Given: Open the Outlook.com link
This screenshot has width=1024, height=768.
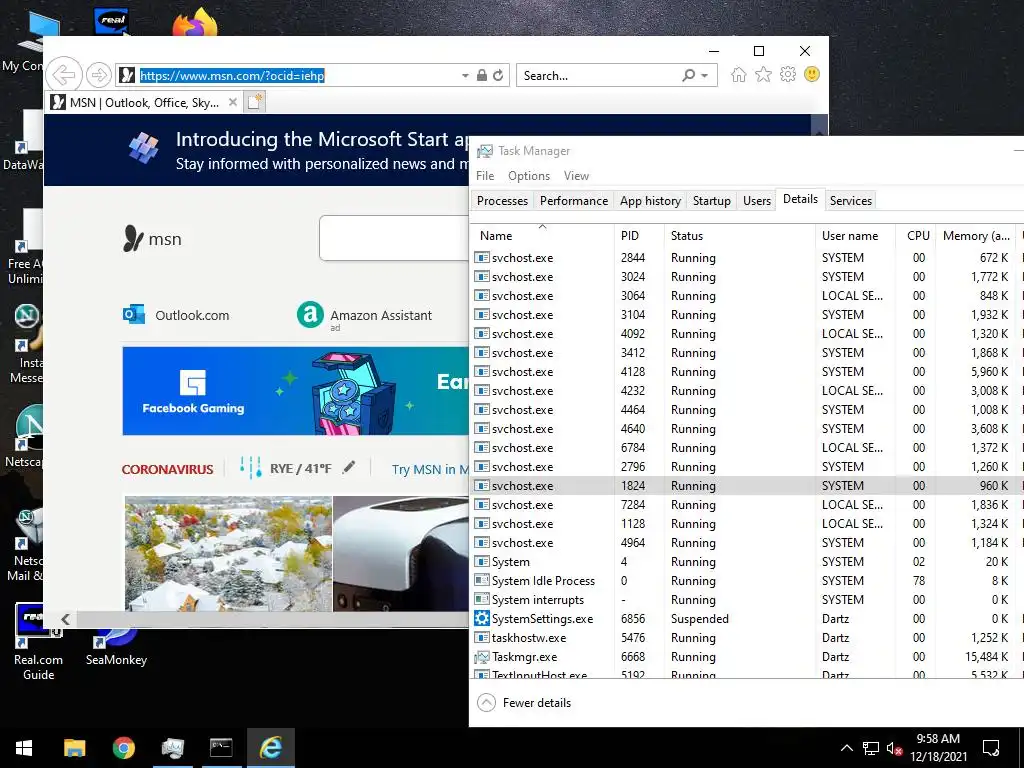Looking at the screenshot, I should click(x=176, y=315).
